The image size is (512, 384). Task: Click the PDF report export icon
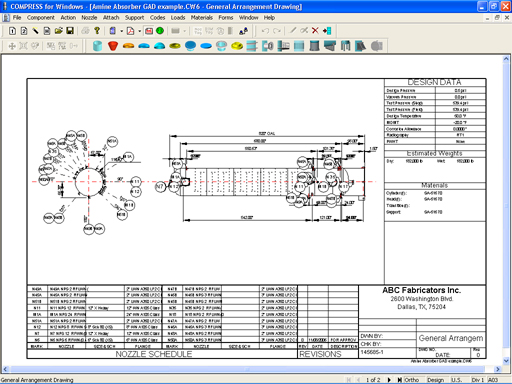(131, 31)
